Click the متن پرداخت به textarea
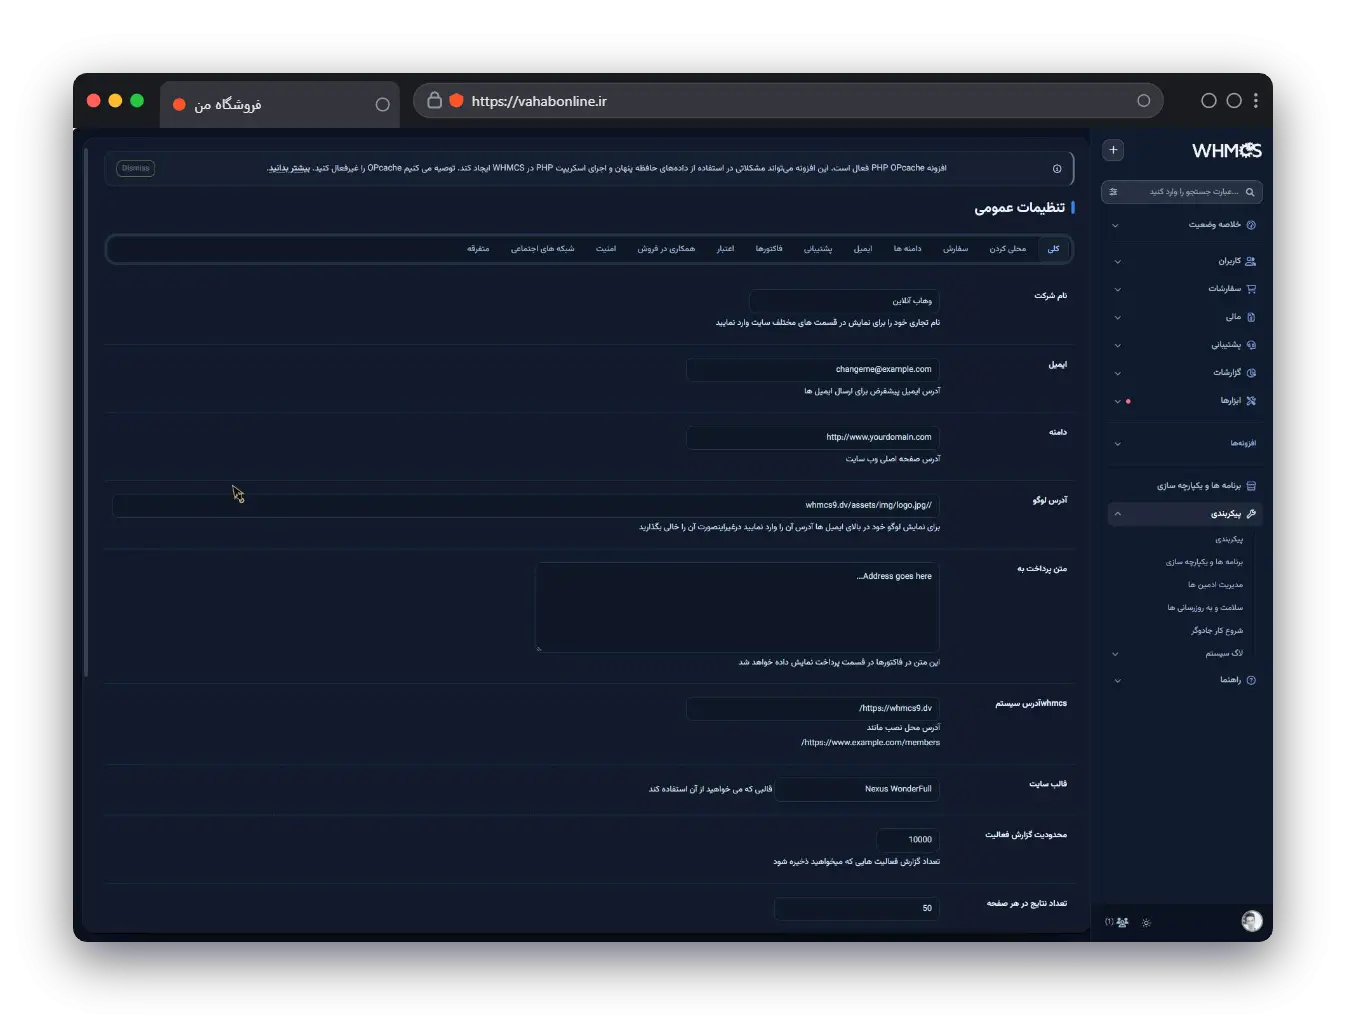Screen dimensions: 1346x1015 (738, 607)
